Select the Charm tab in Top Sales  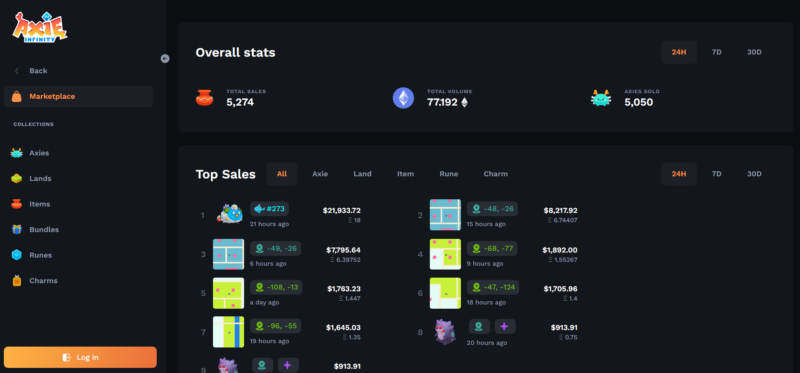pyautogui.click(x=495, y=174)
